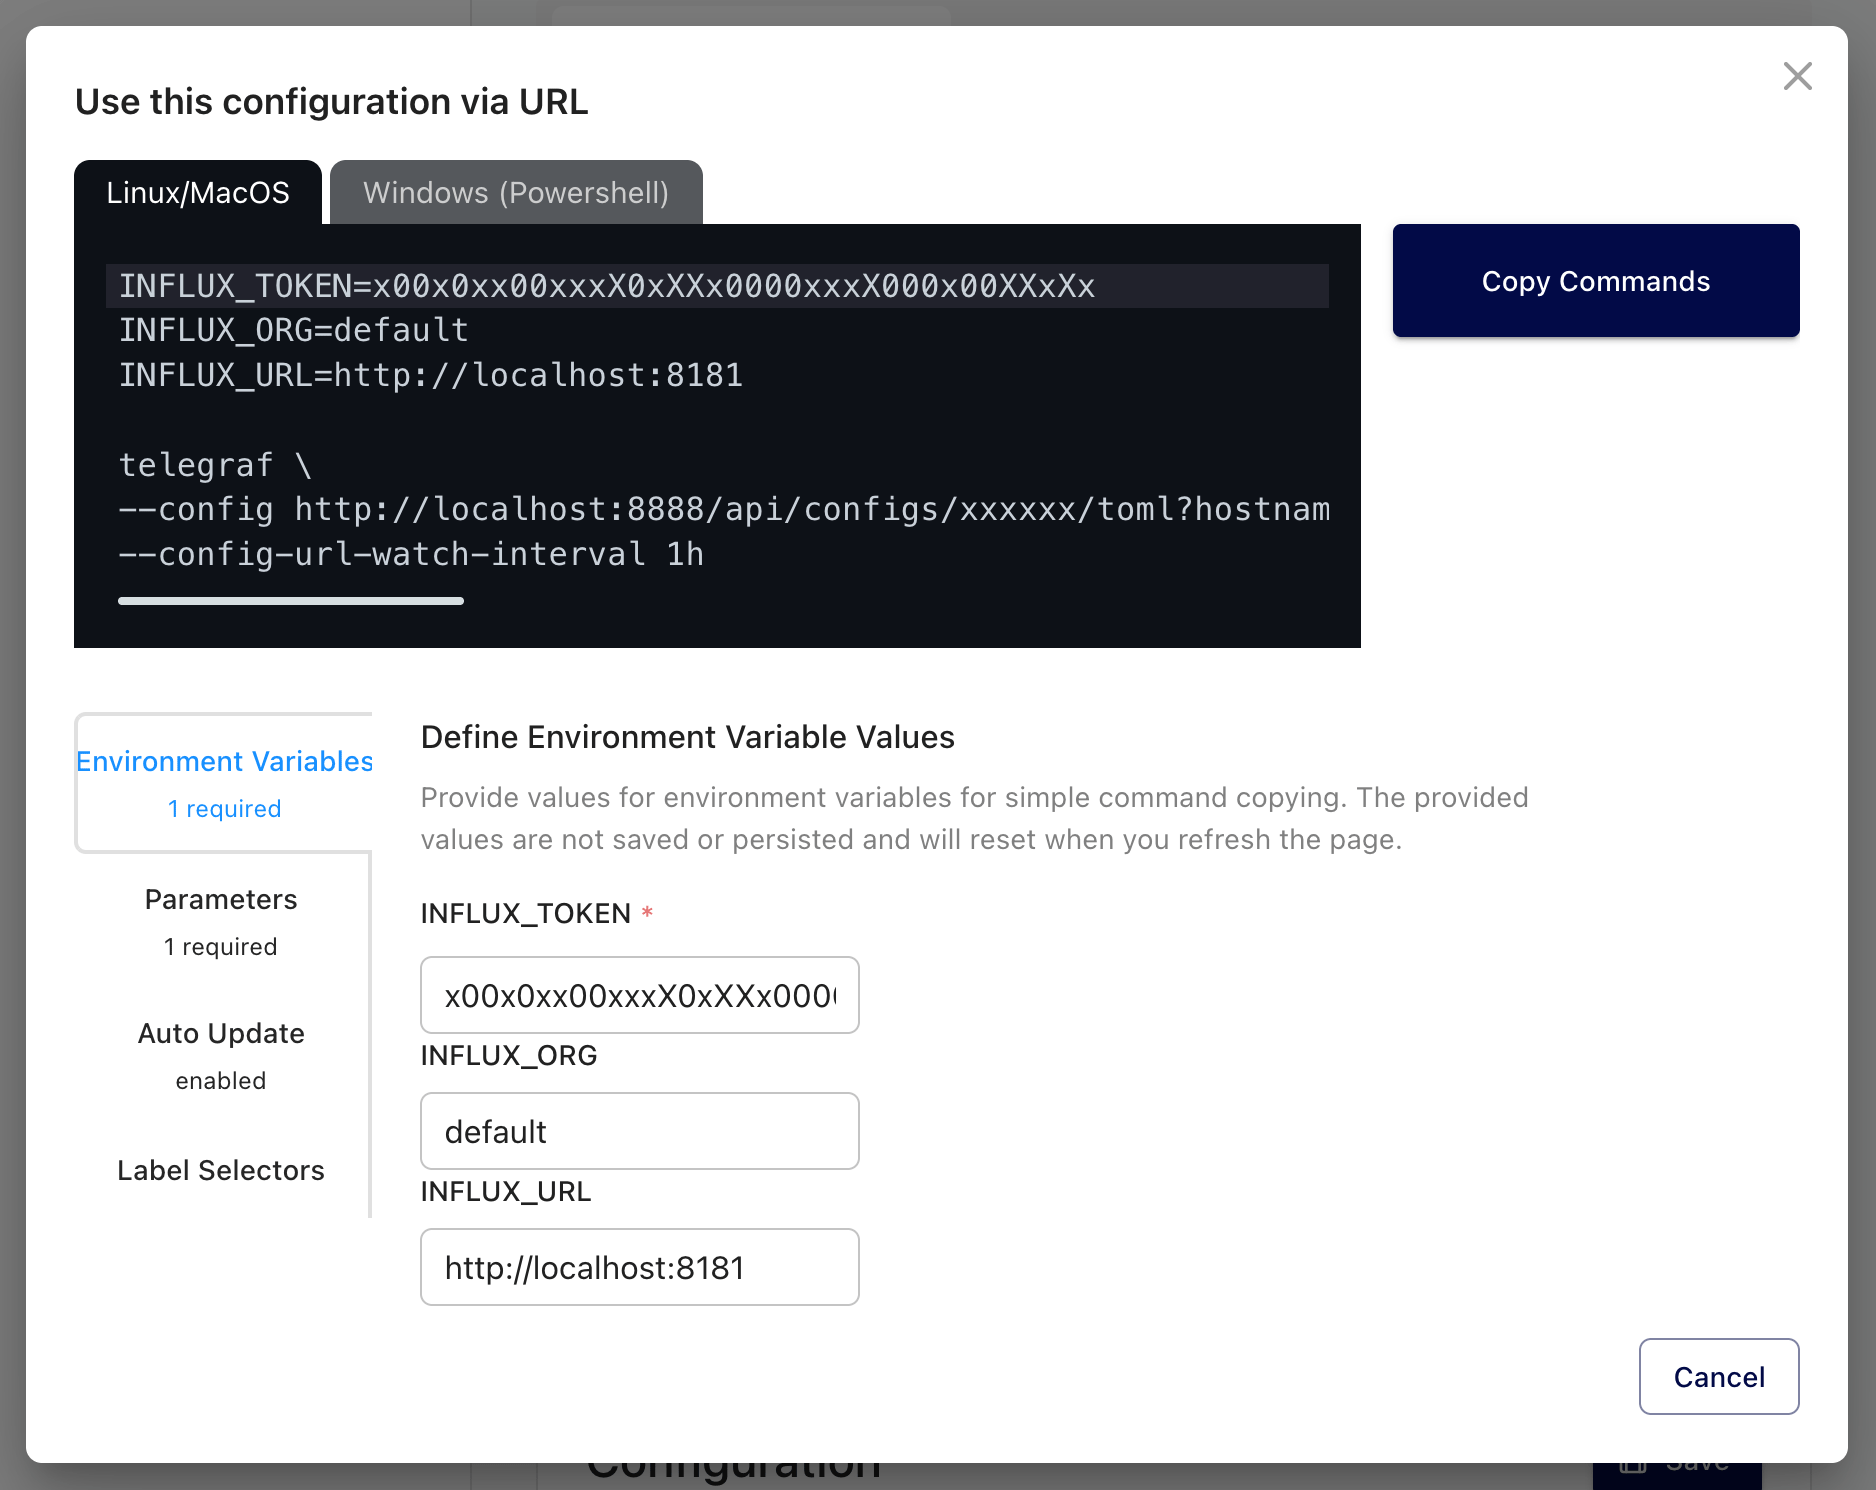Click the --config URL line in code

point(722,510)
